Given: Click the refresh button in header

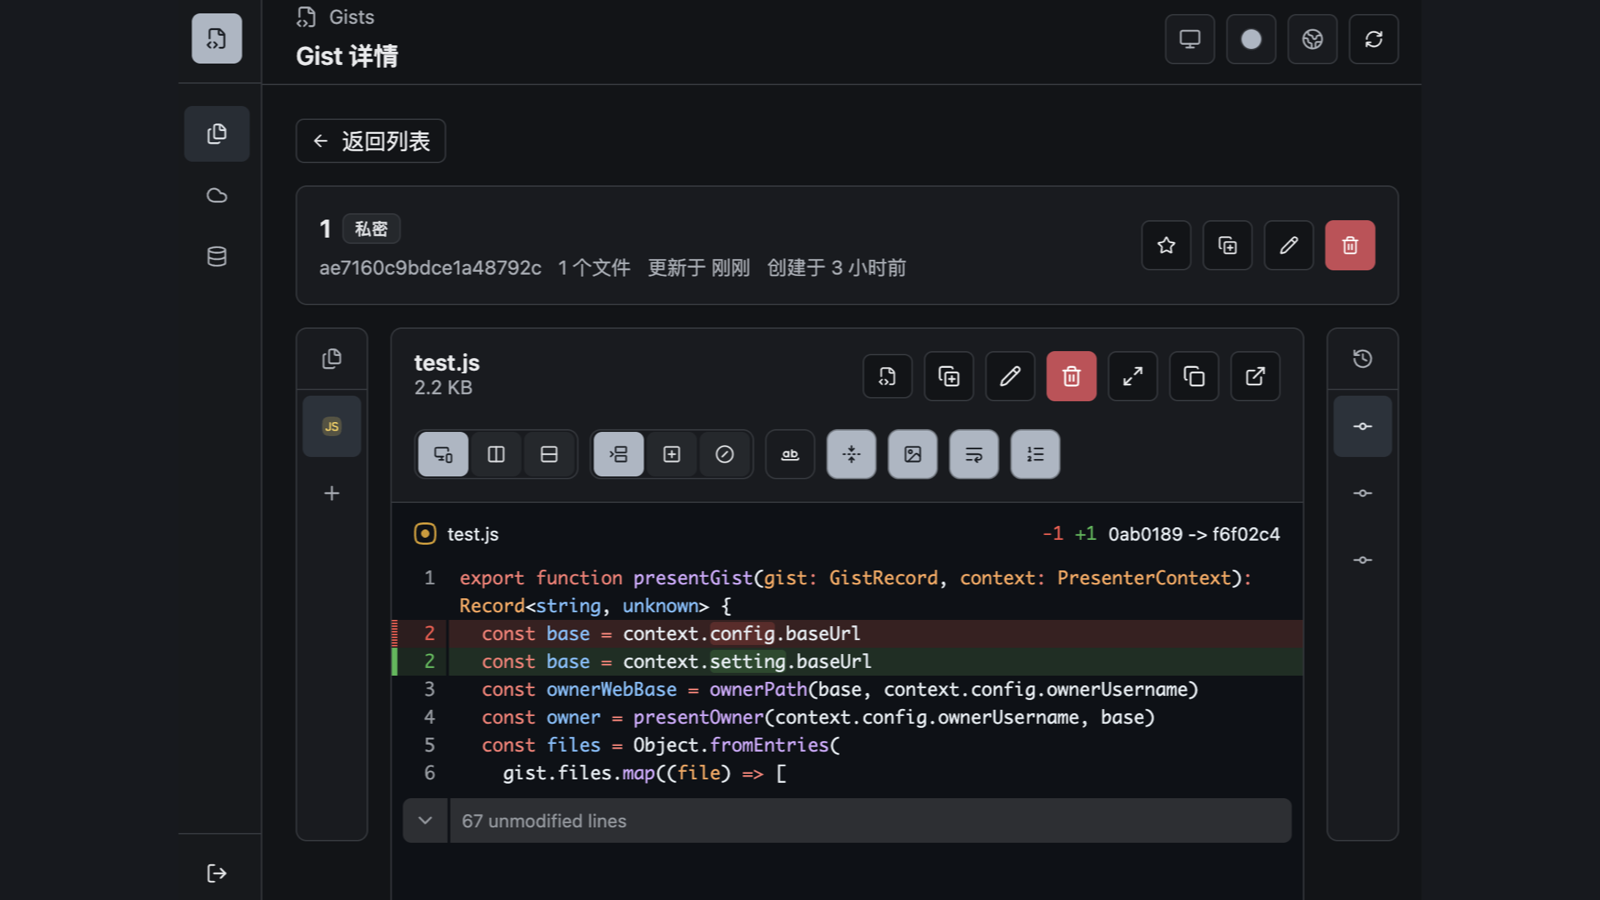Looking at the screenshot, I should pos(1374,39).
